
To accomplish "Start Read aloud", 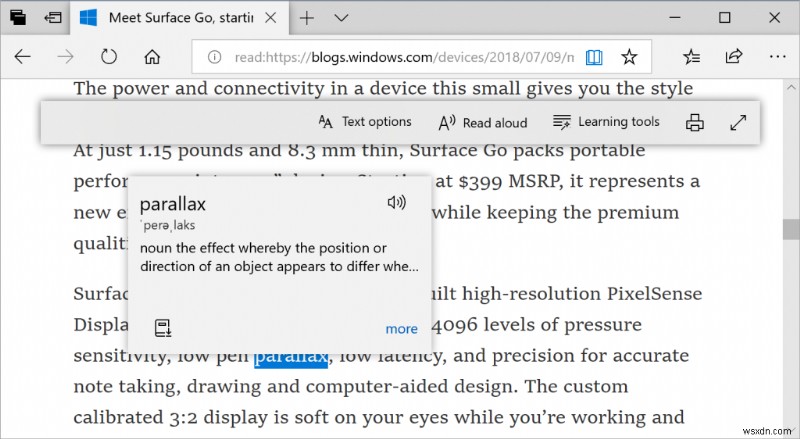I will [483, 123].
